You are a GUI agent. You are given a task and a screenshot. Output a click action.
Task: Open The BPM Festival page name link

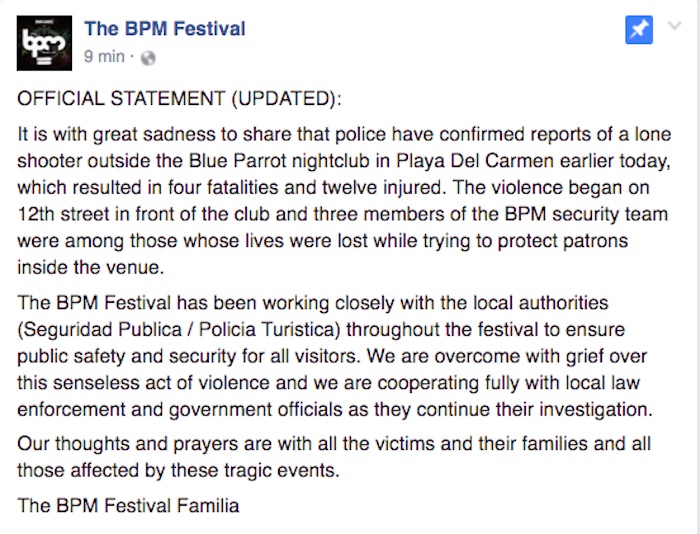point(165,28)
